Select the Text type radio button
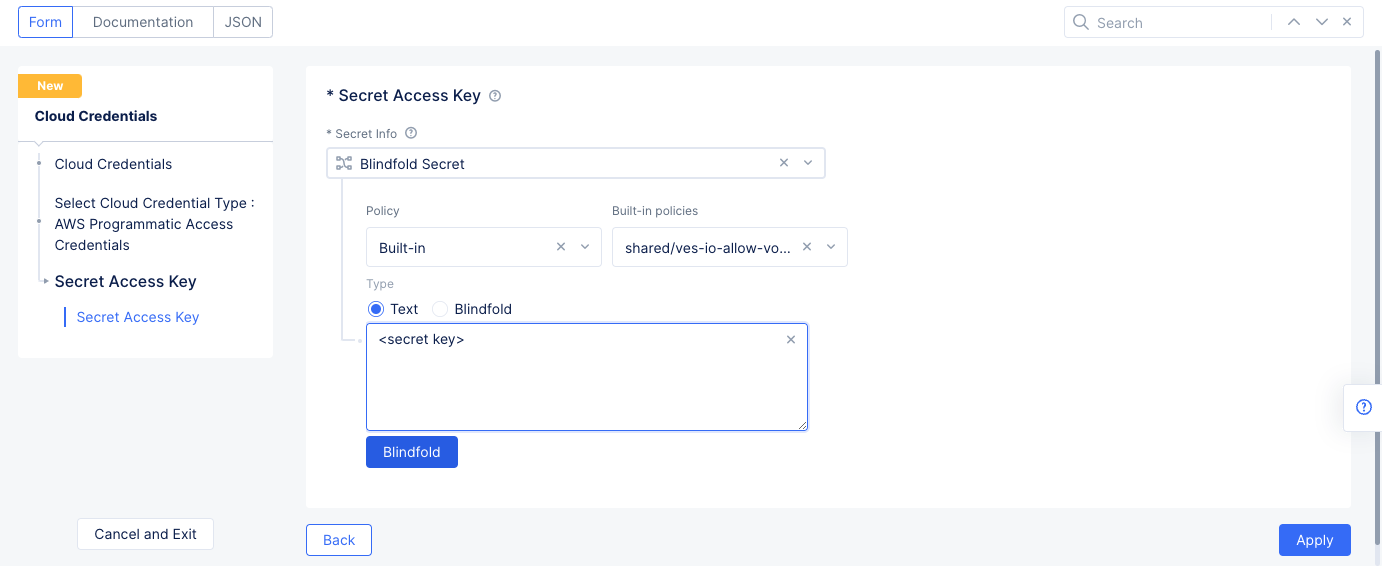The width and height of the screenshot is (1382, 566). click(x=376, y=309)
